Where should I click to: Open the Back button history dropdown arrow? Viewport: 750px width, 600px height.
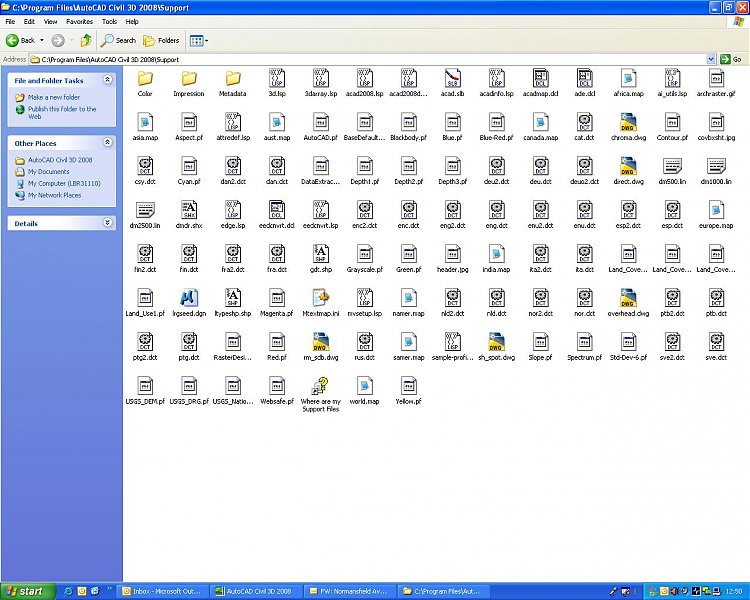tap(42, 41)
